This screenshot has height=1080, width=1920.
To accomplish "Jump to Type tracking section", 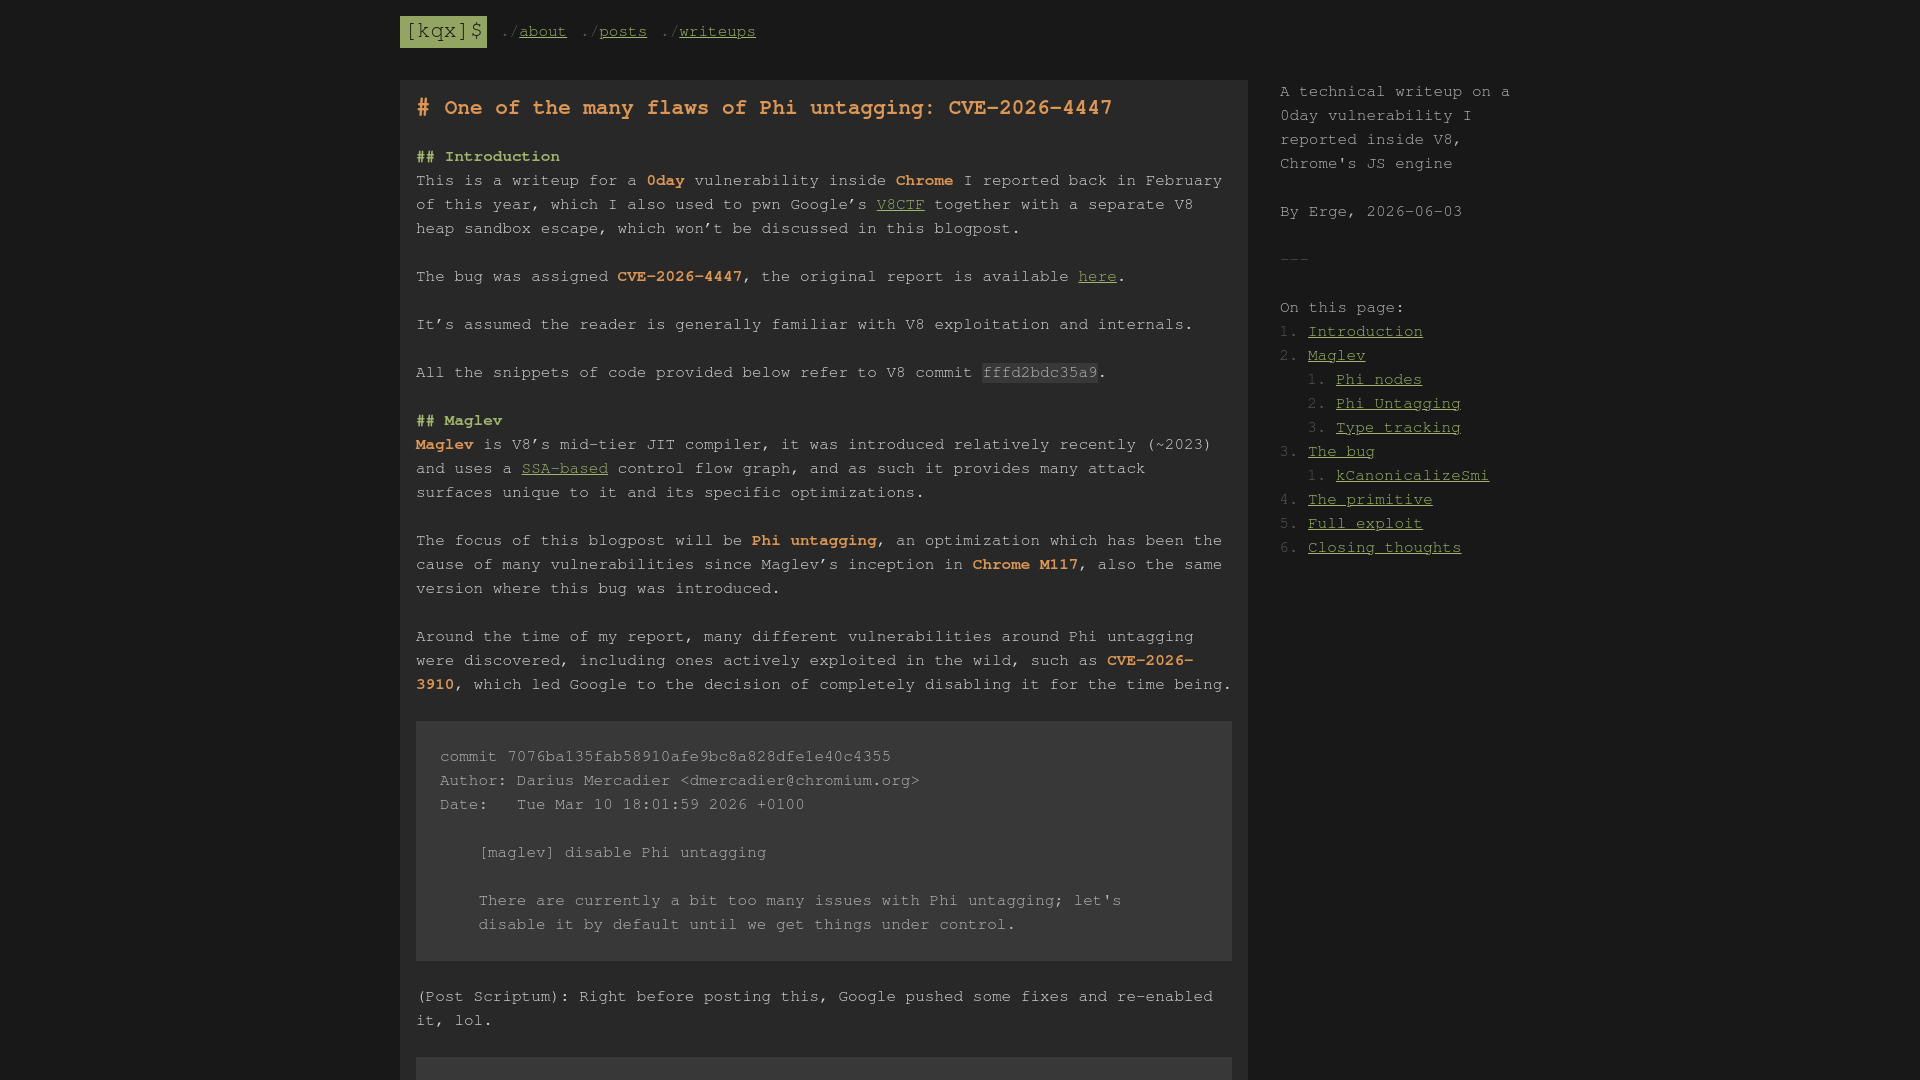I will coord(1398,428).
